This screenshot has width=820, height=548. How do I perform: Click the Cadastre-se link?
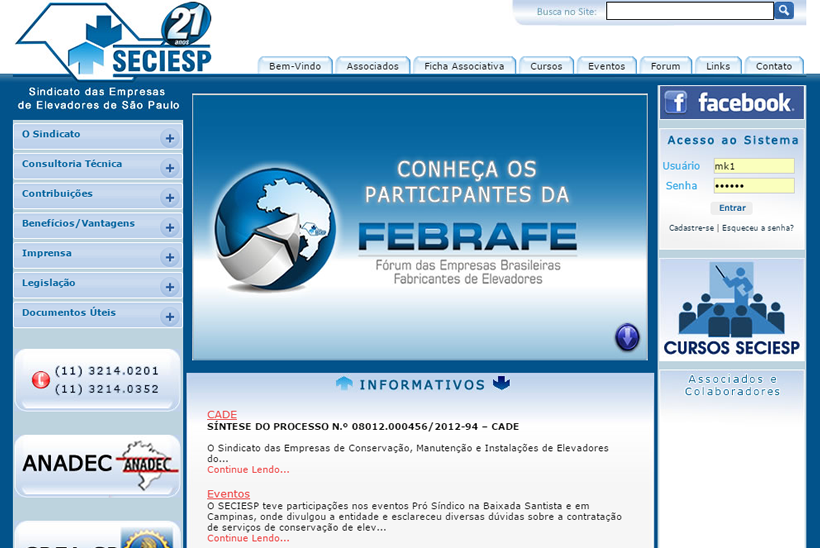point(691,228)
